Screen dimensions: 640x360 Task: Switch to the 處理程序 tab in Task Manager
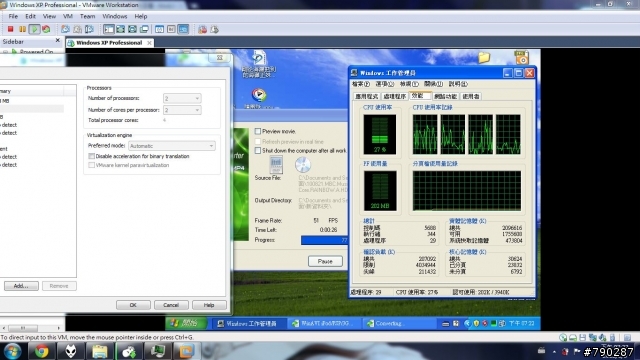[x=395, y=96]
